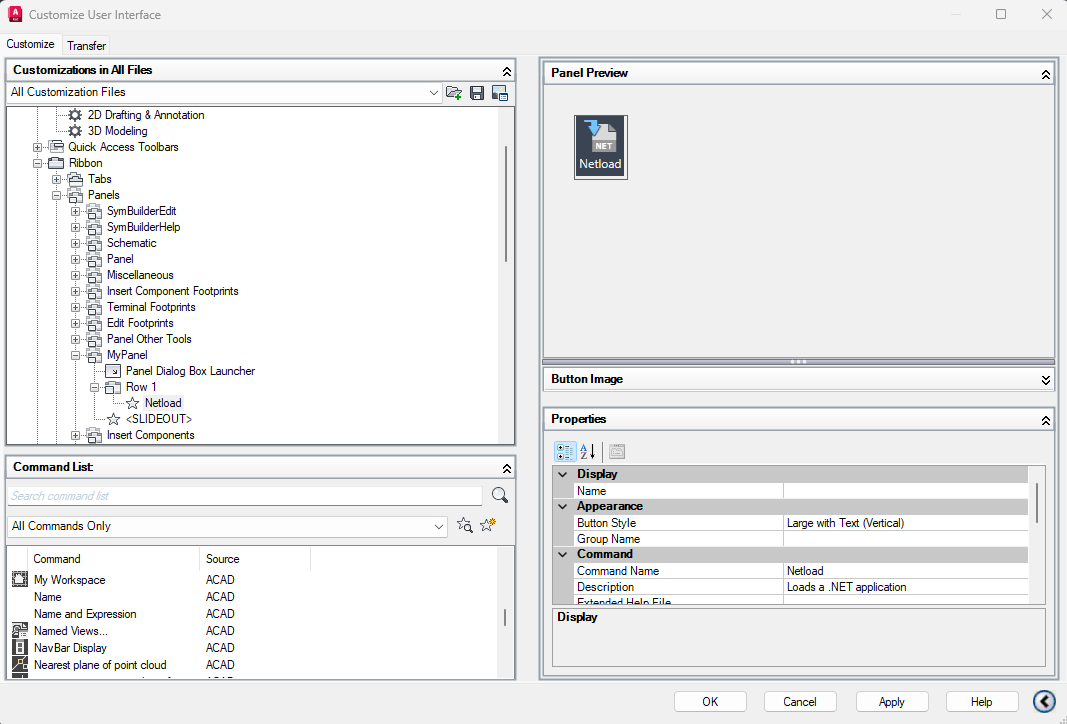Select the Netload button in Panel Preview

(600, 147)
